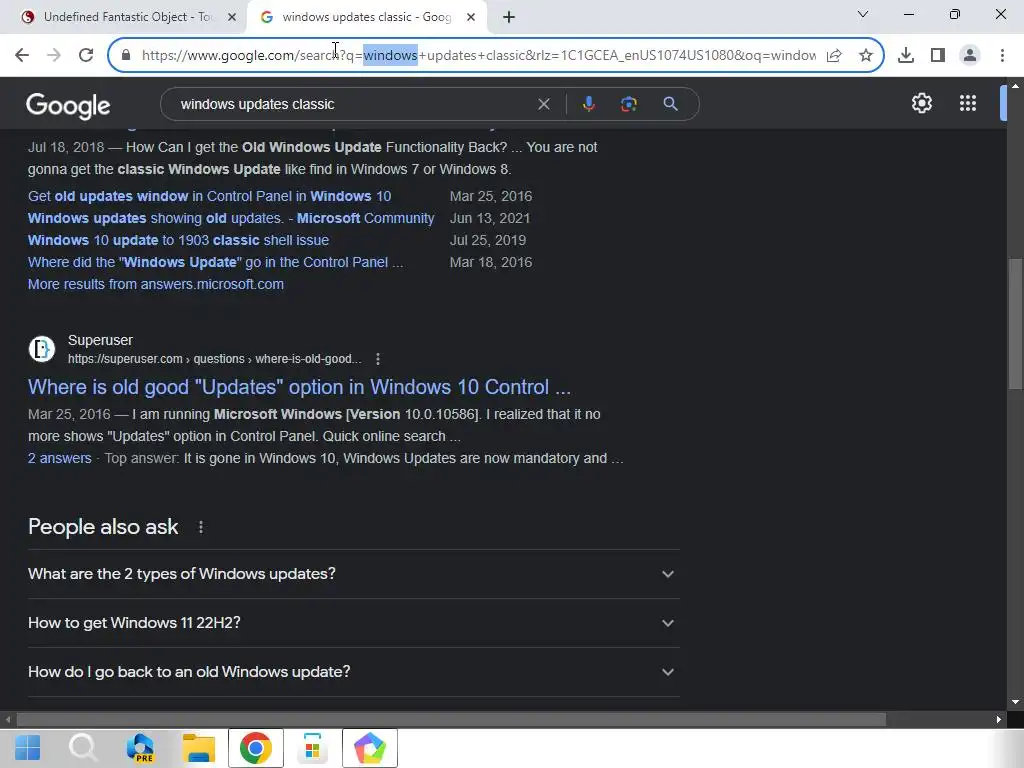Go back to the previous page
This screenshot has height=768, width=1024.
(22, 55)
